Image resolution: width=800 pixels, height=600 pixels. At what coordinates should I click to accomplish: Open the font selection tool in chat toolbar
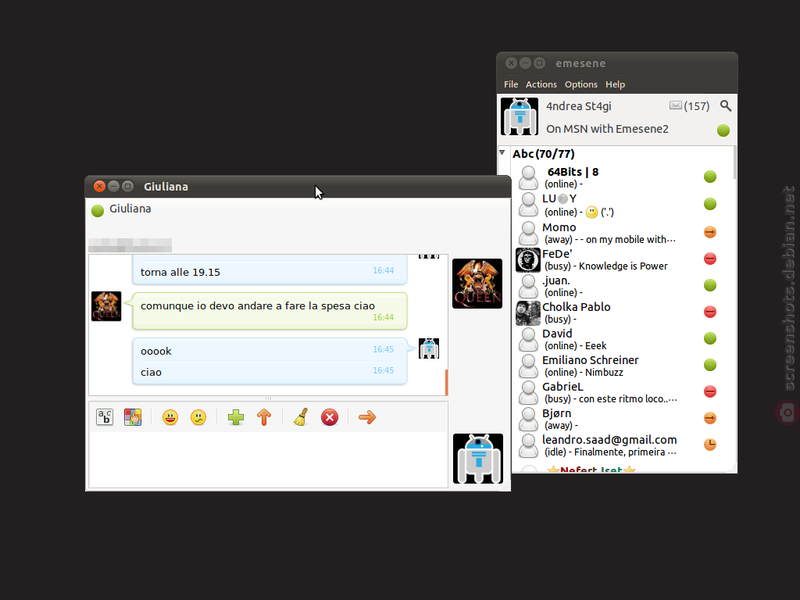point(105,417)
